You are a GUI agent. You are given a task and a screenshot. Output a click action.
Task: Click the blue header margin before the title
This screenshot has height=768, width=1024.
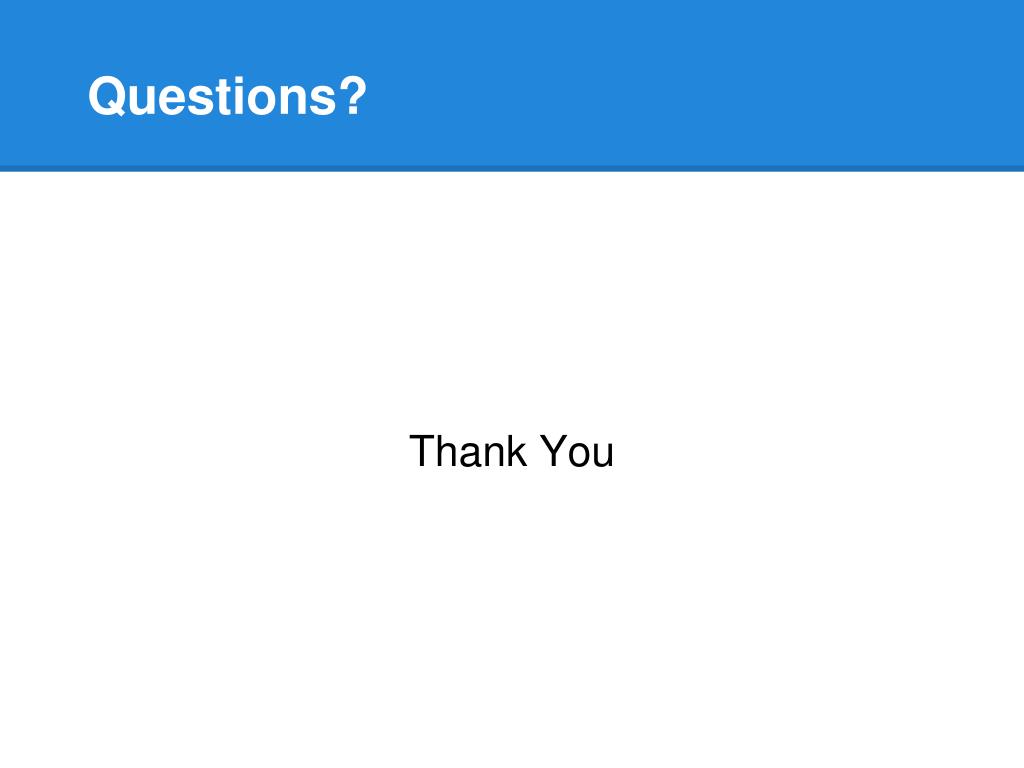point(42,97)
